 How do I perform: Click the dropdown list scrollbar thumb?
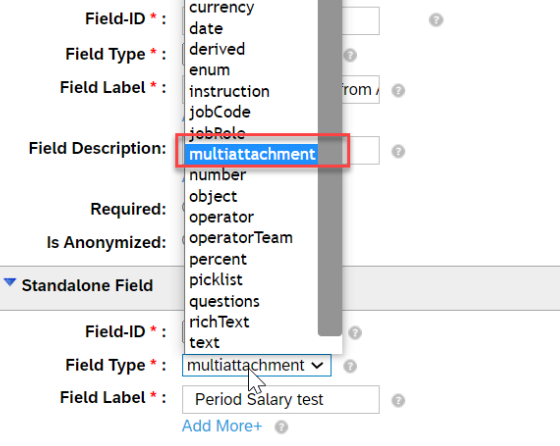[329, 168]
